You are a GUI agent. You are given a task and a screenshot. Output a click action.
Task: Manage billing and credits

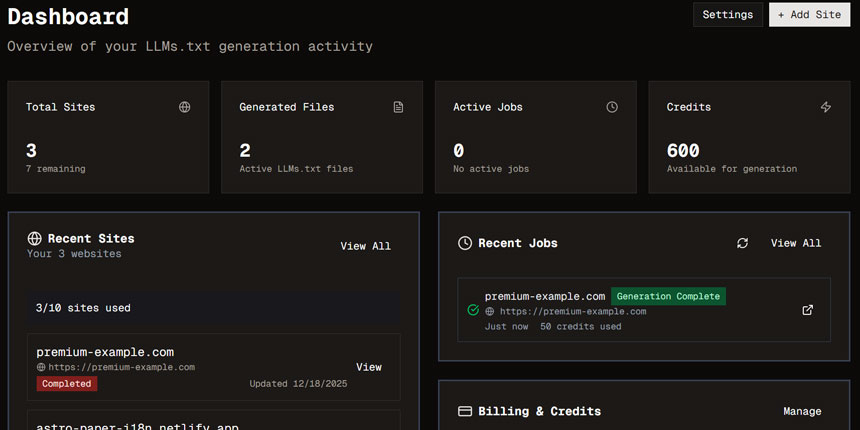coord(802,411)
